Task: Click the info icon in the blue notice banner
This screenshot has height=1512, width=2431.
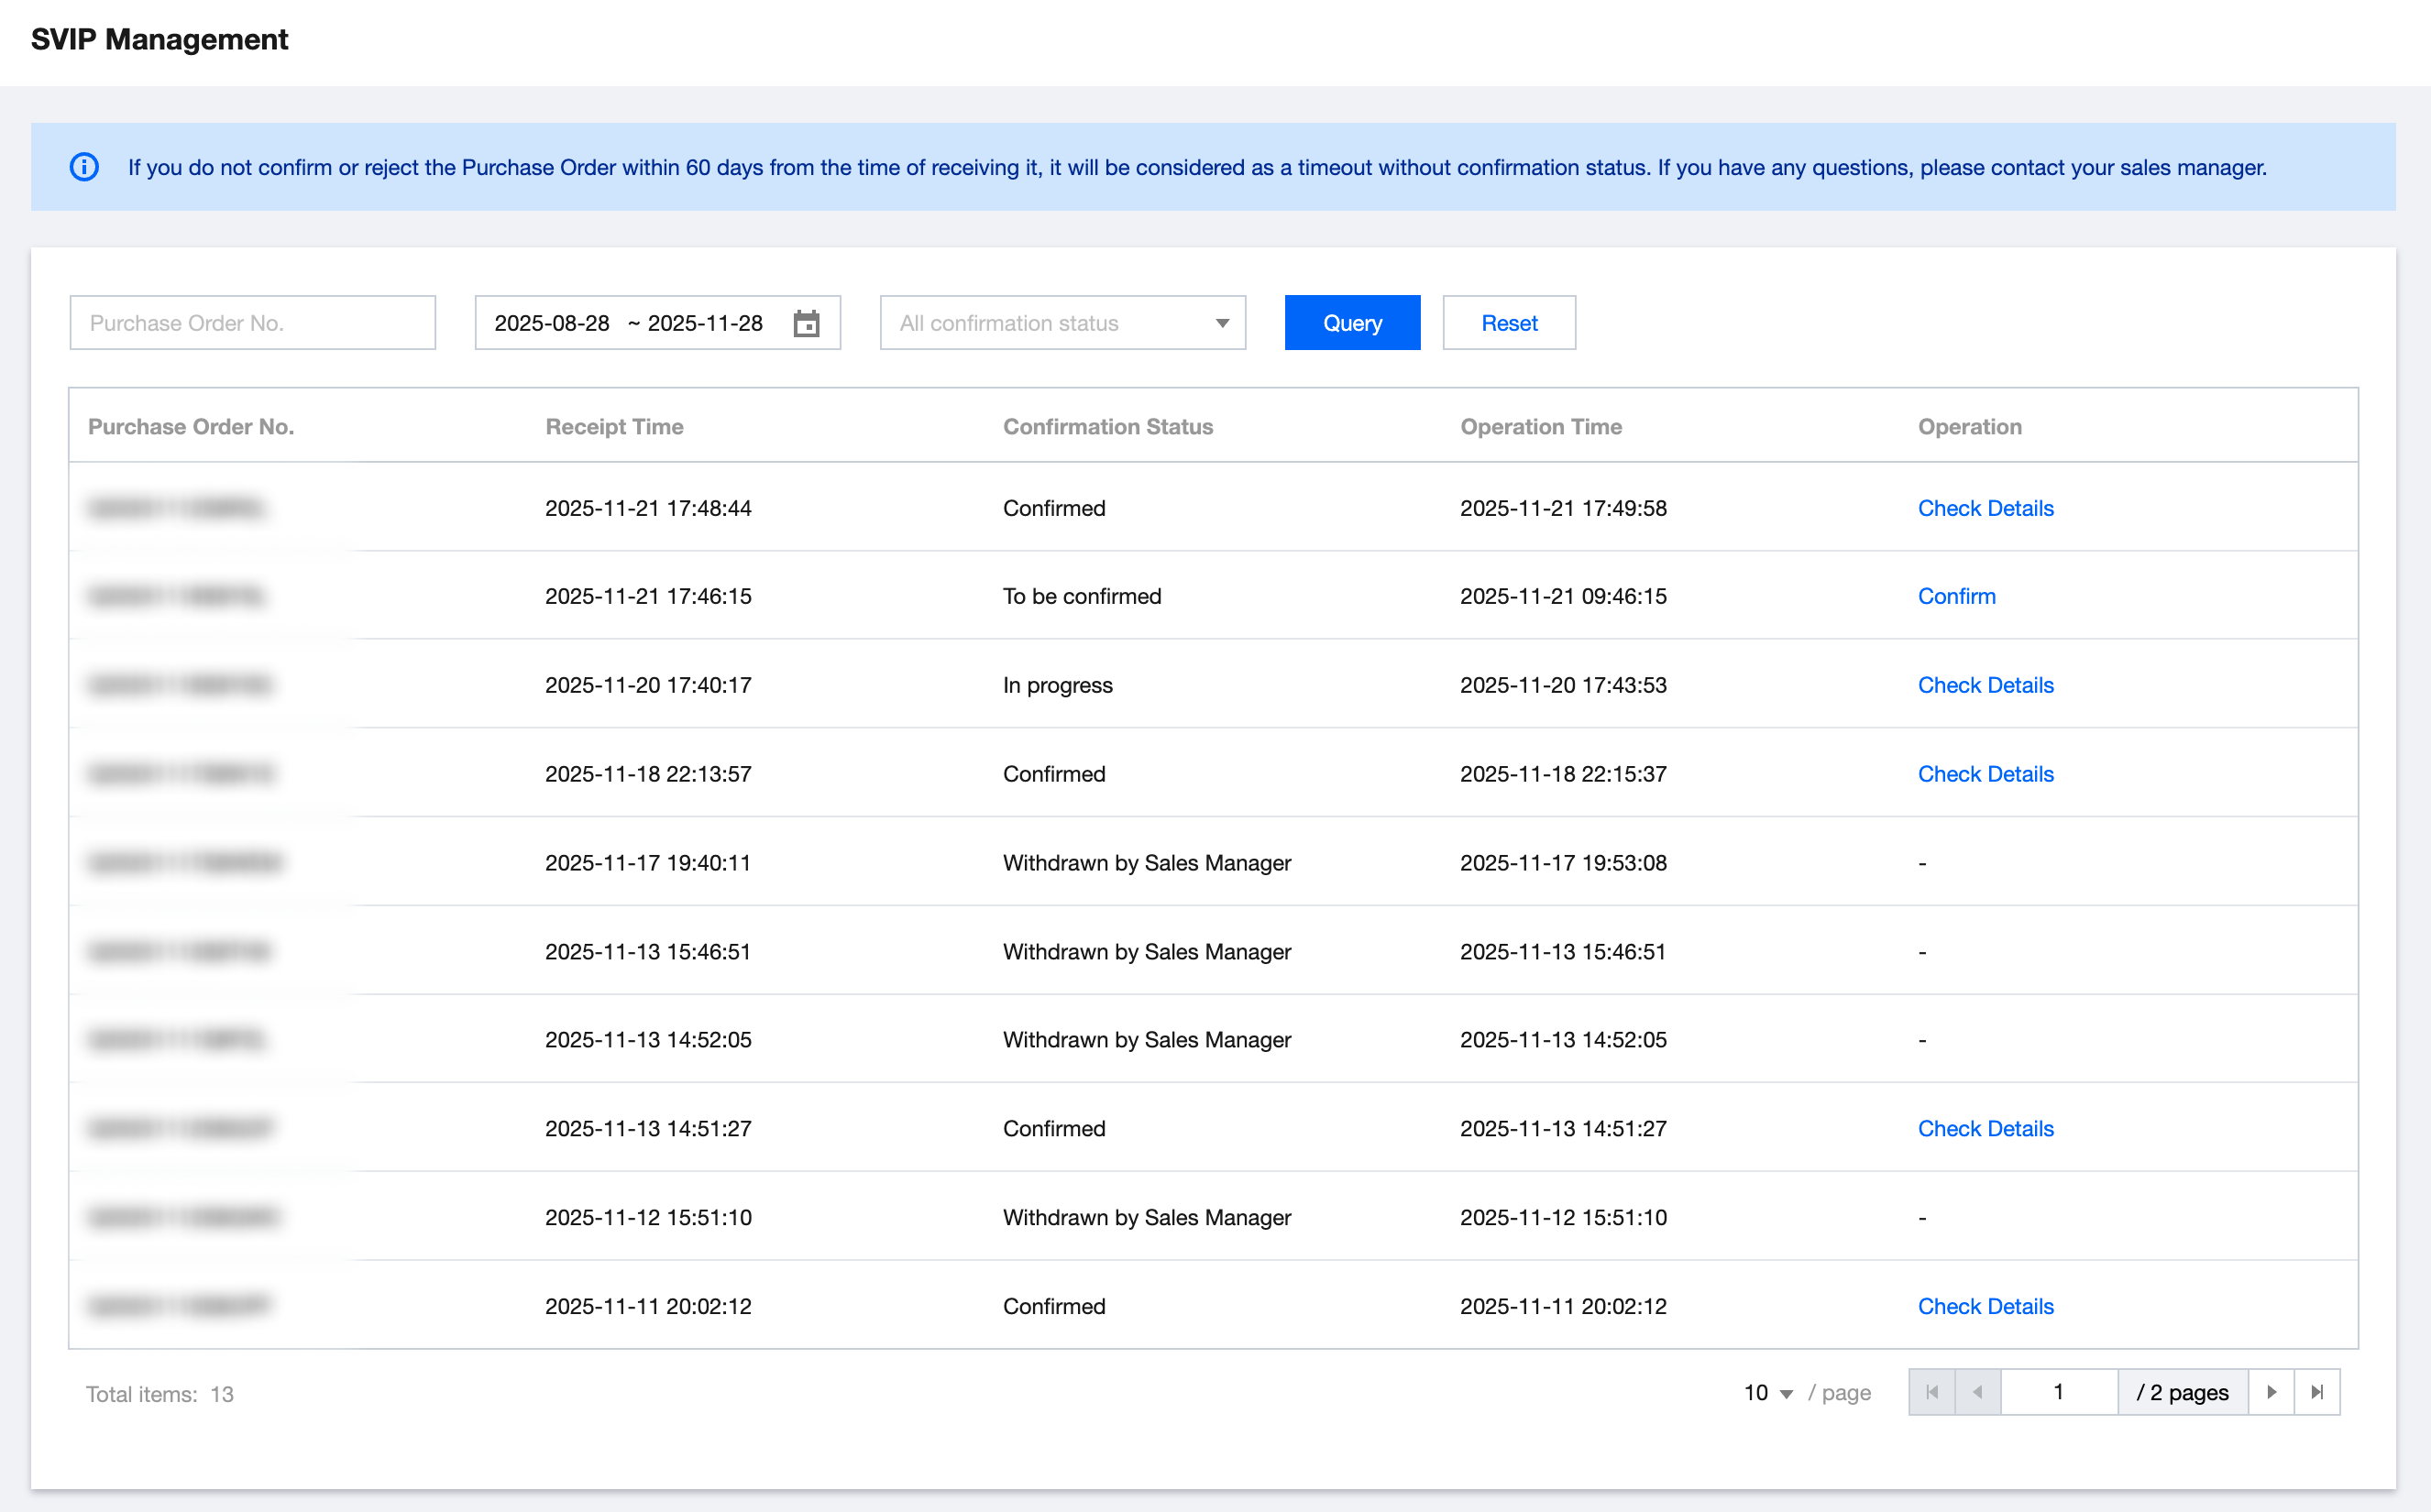Action: click(x=84, y=167)
